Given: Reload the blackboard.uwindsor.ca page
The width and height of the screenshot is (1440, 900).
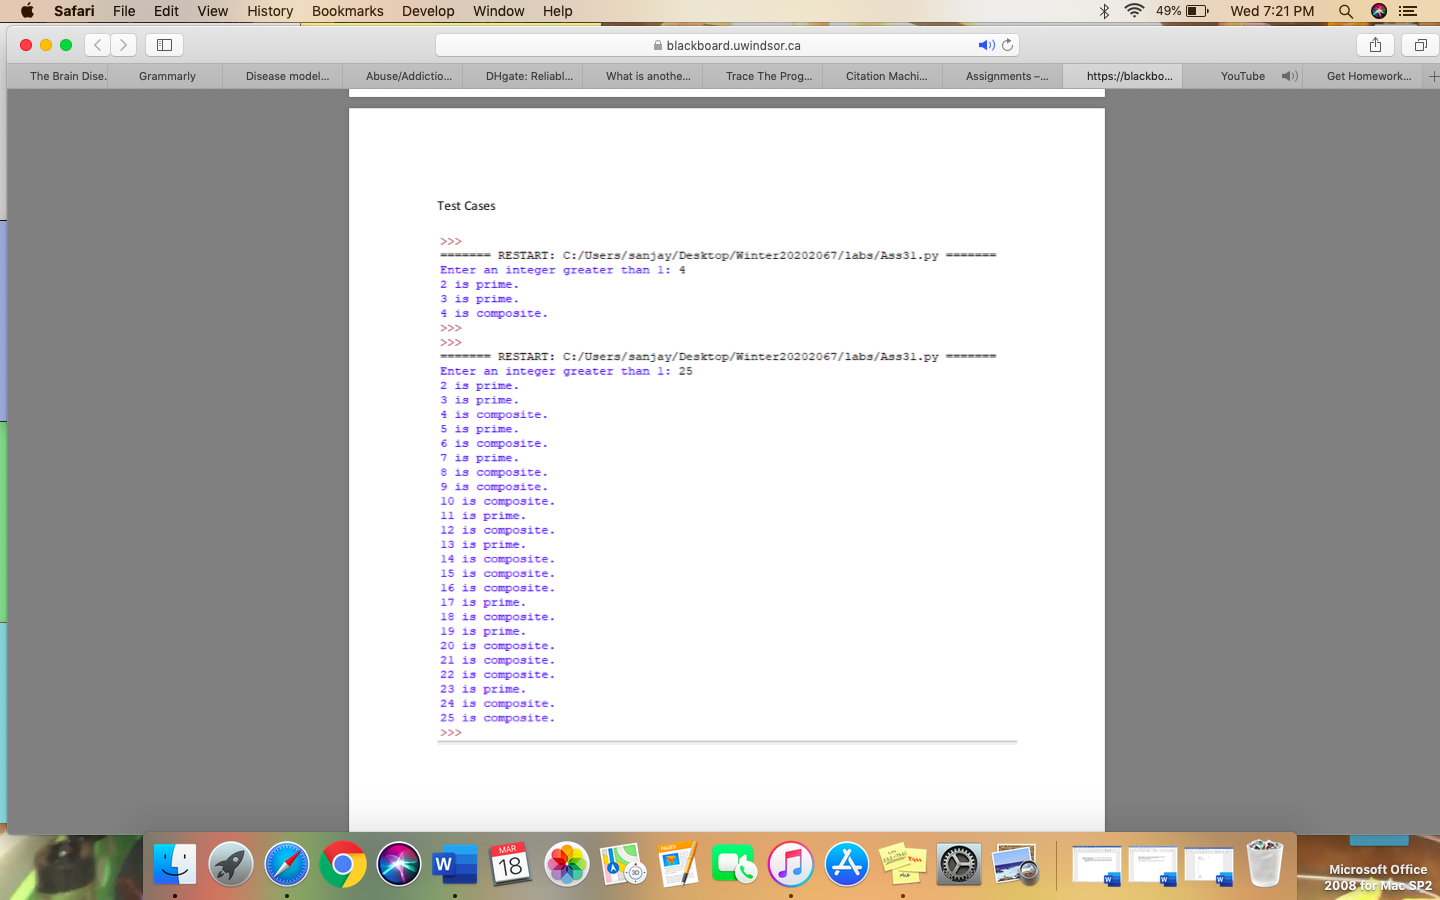Looking at the screenshot, I should tap(1007, 44).
